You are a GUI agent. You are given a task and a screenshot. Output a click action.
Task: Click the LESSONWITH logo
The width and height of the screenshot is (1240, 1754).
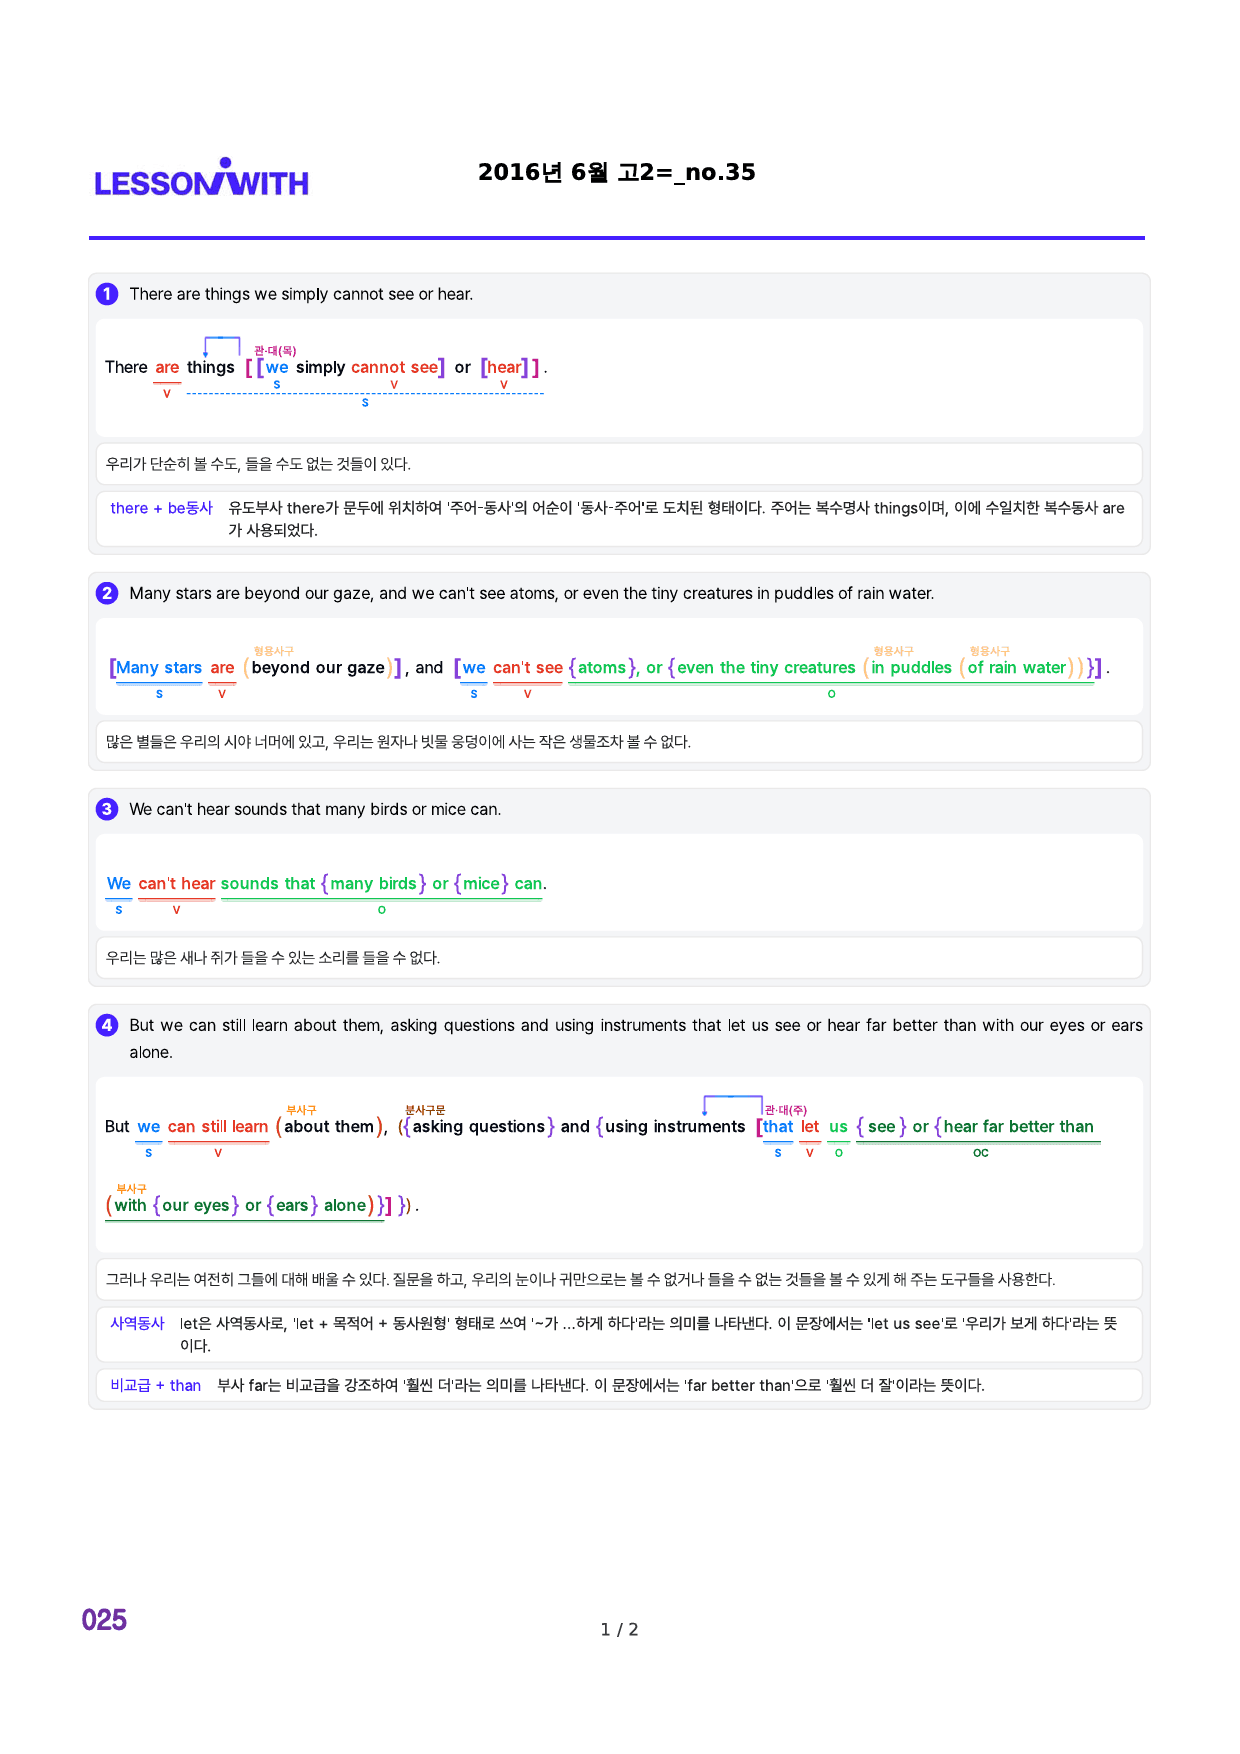(201, 178)
